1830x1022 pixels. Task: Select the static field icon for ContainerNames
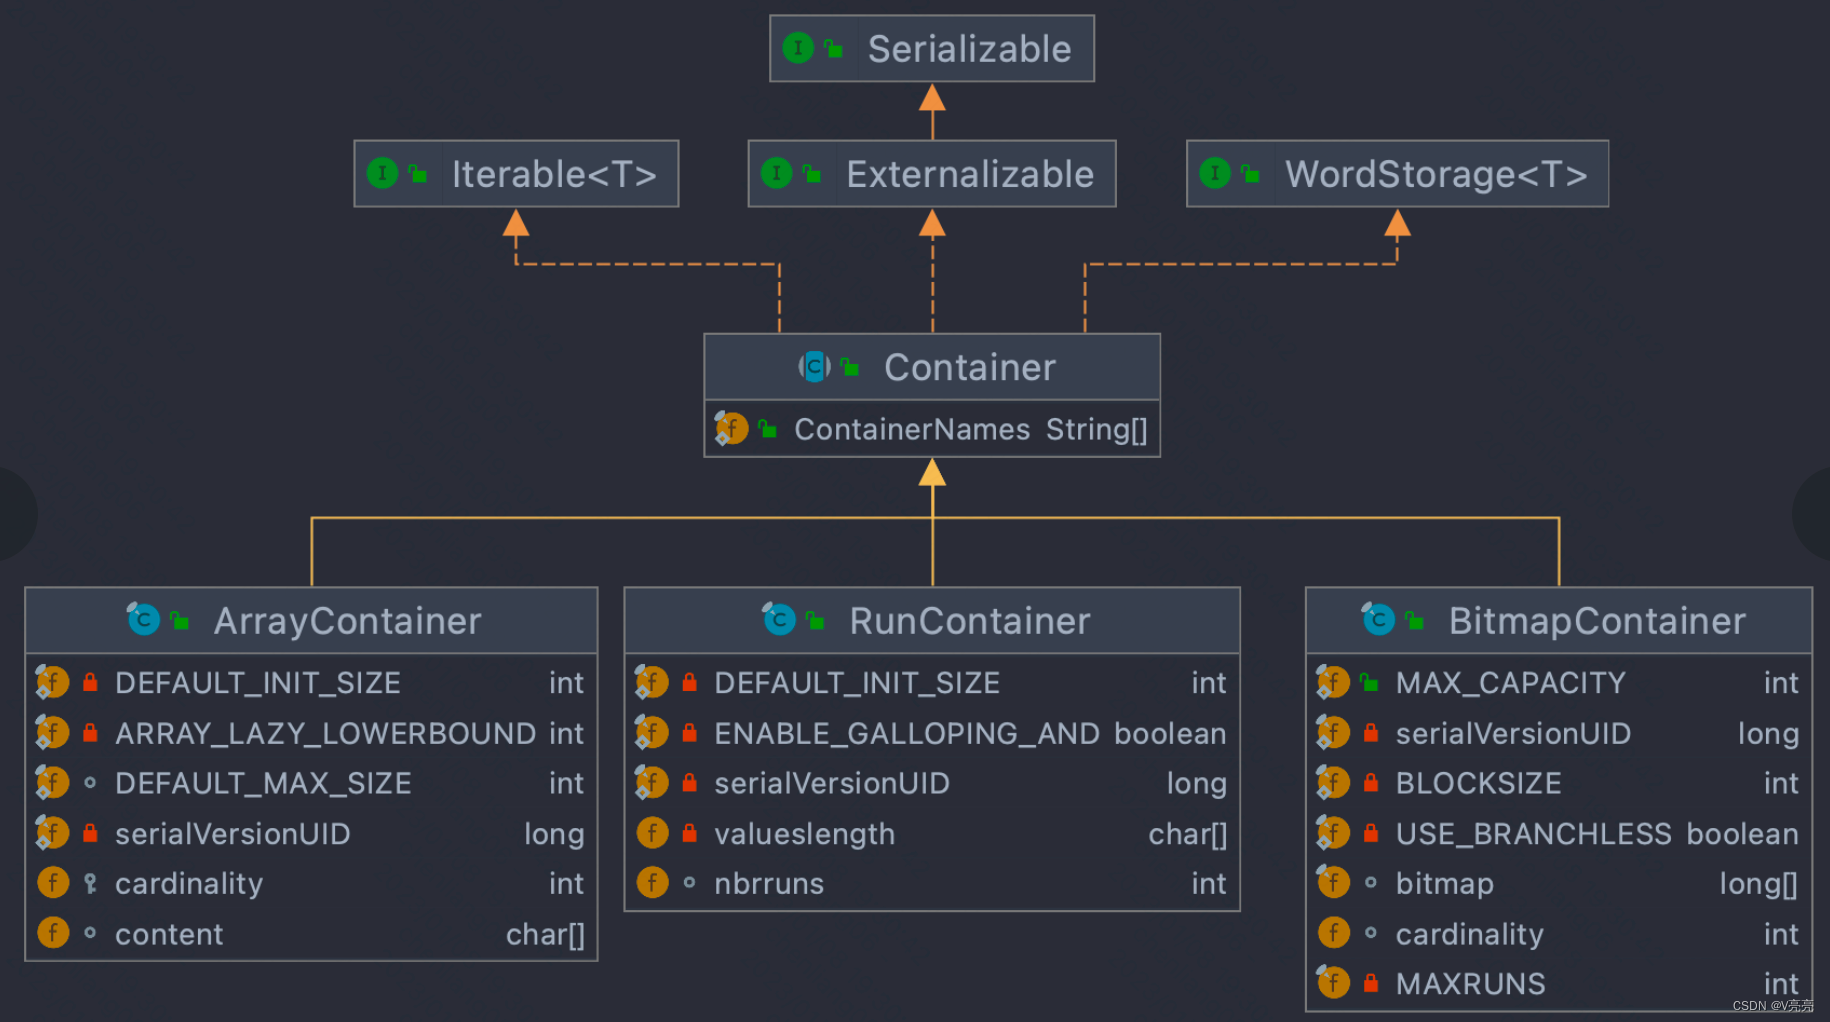[x=731, y=428]
